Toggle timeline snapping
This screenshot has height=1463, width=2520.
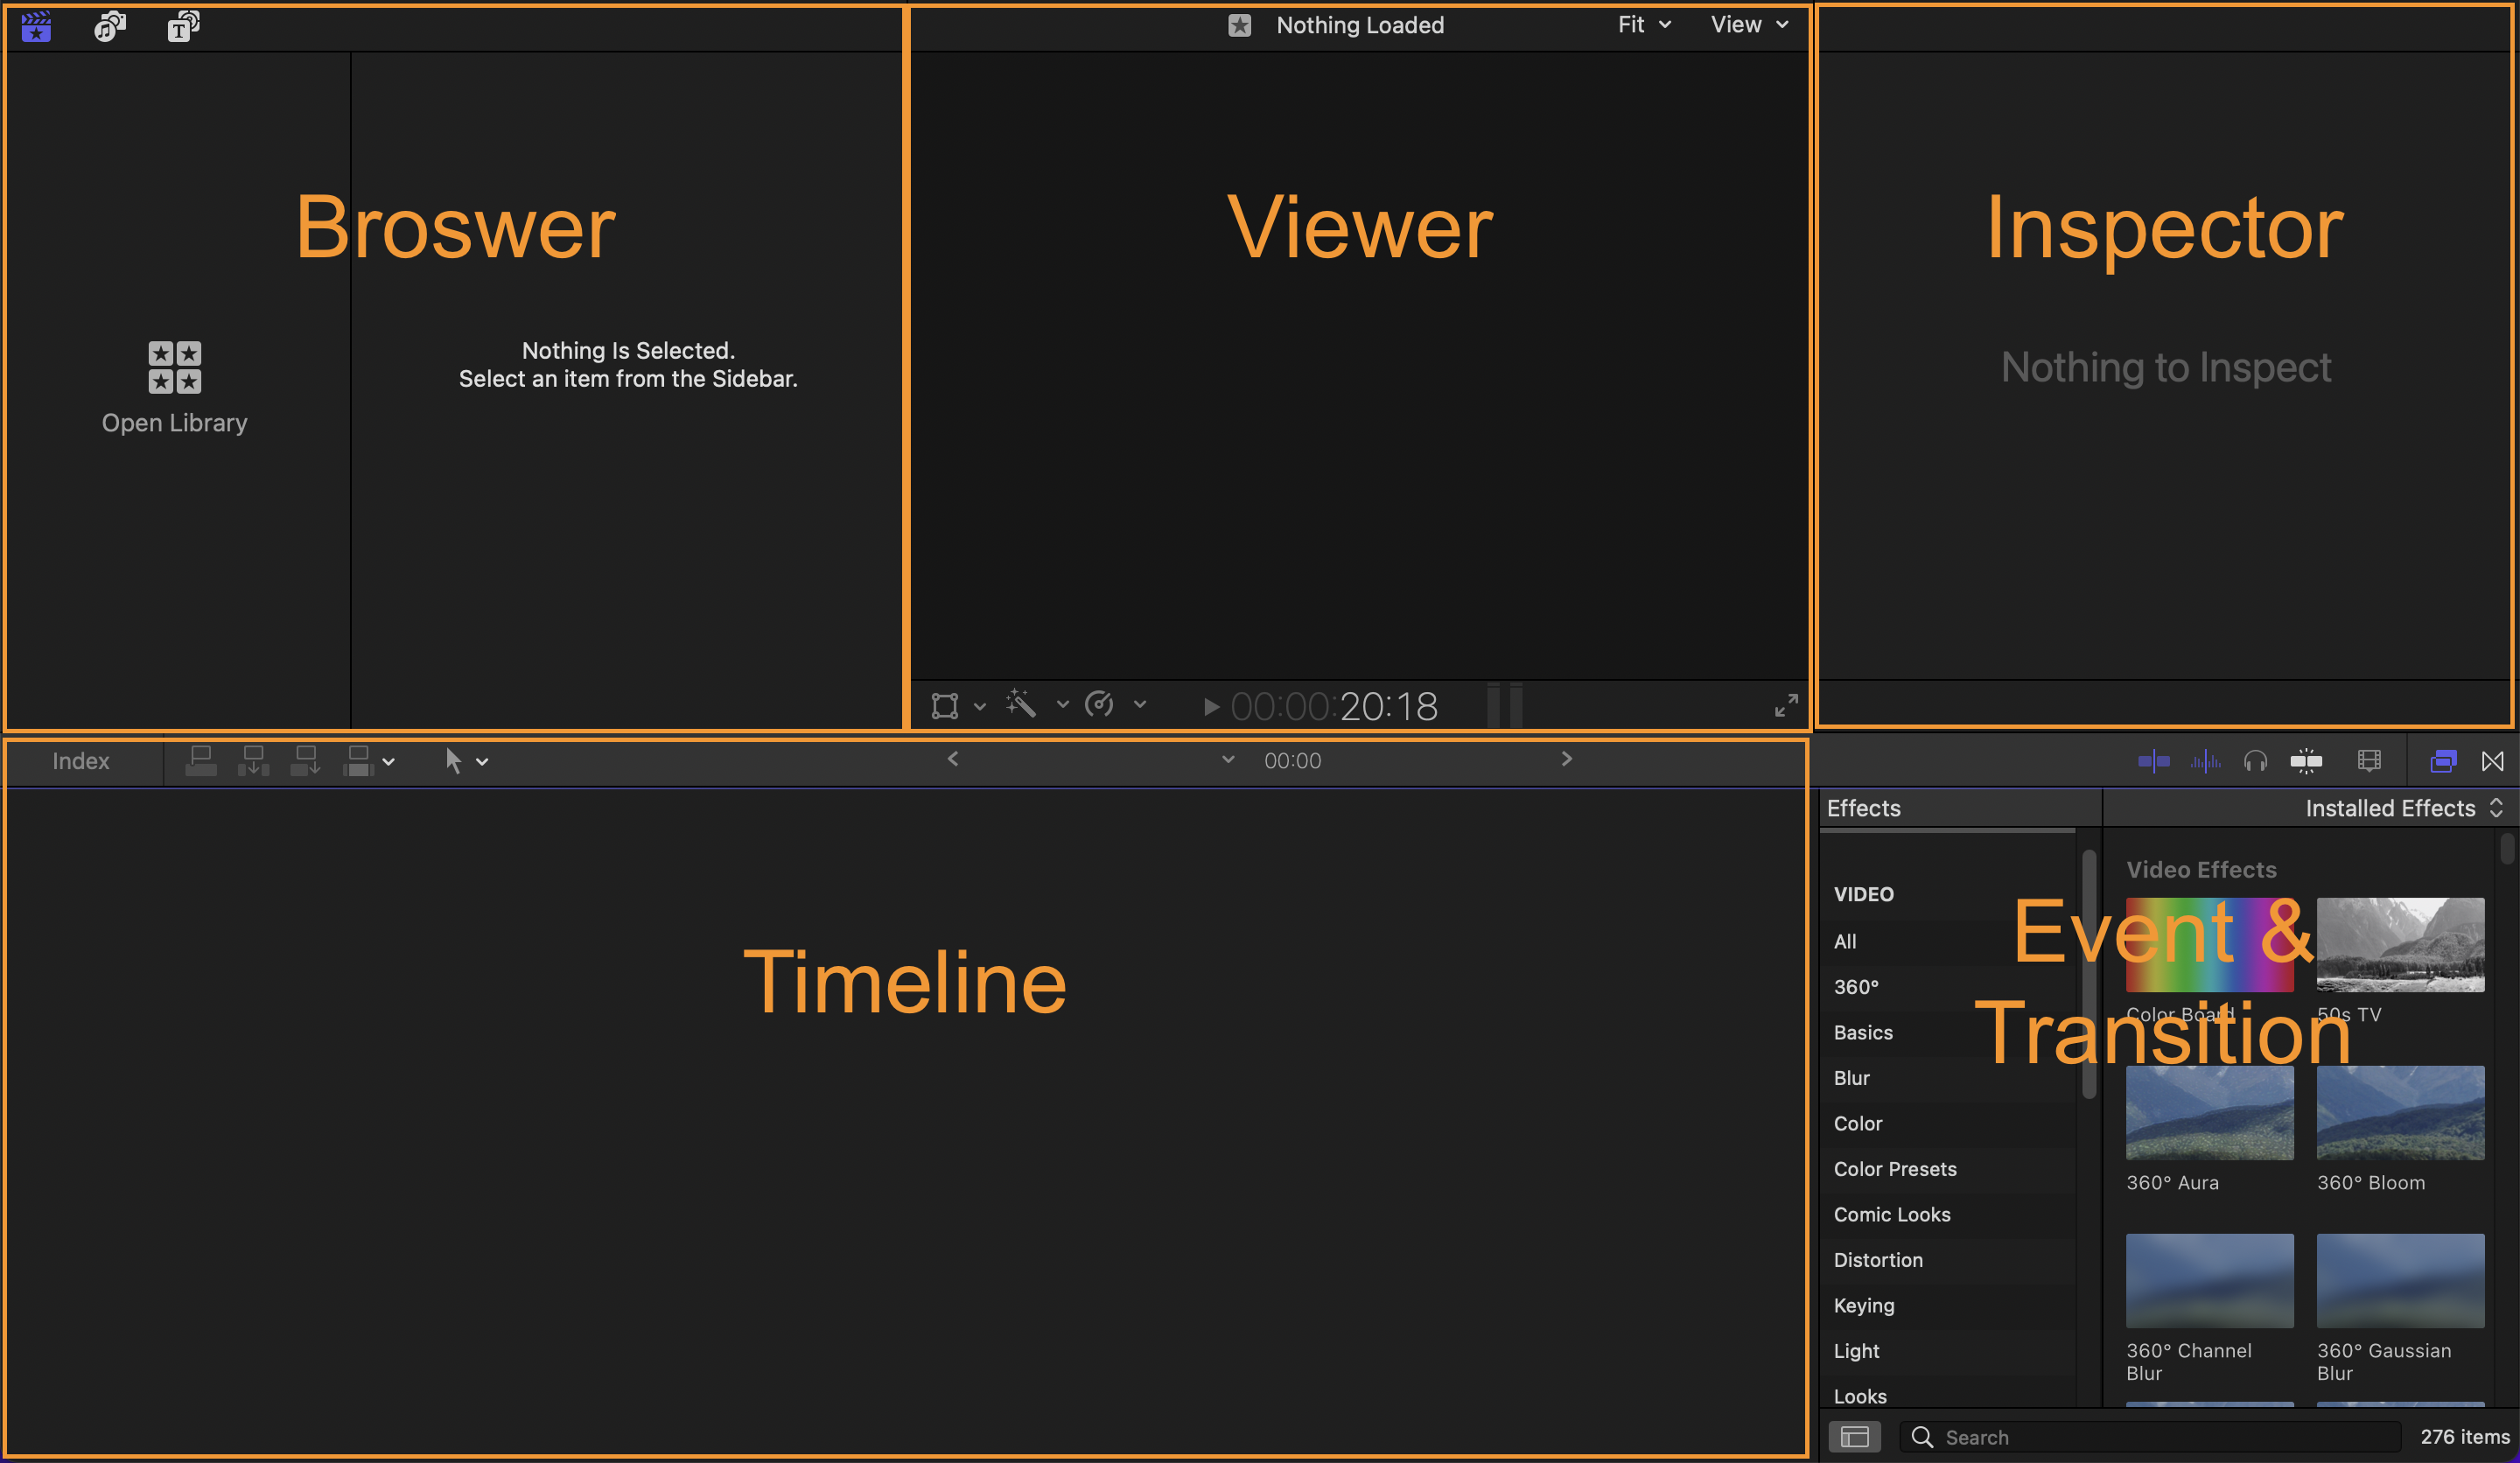[x=2306, y=761]
